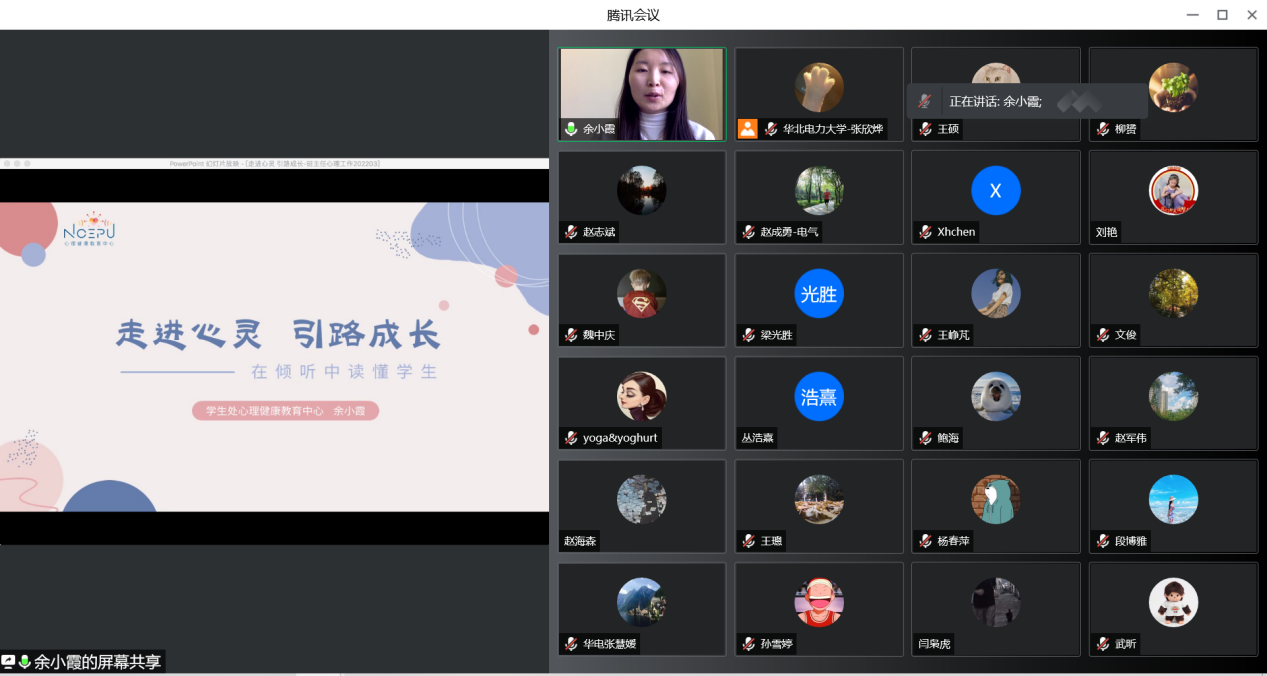Click screen share icon in bottom-left label
Image resolution: width=1267 pixels, height=676 pixels.
tap(9, 662)
